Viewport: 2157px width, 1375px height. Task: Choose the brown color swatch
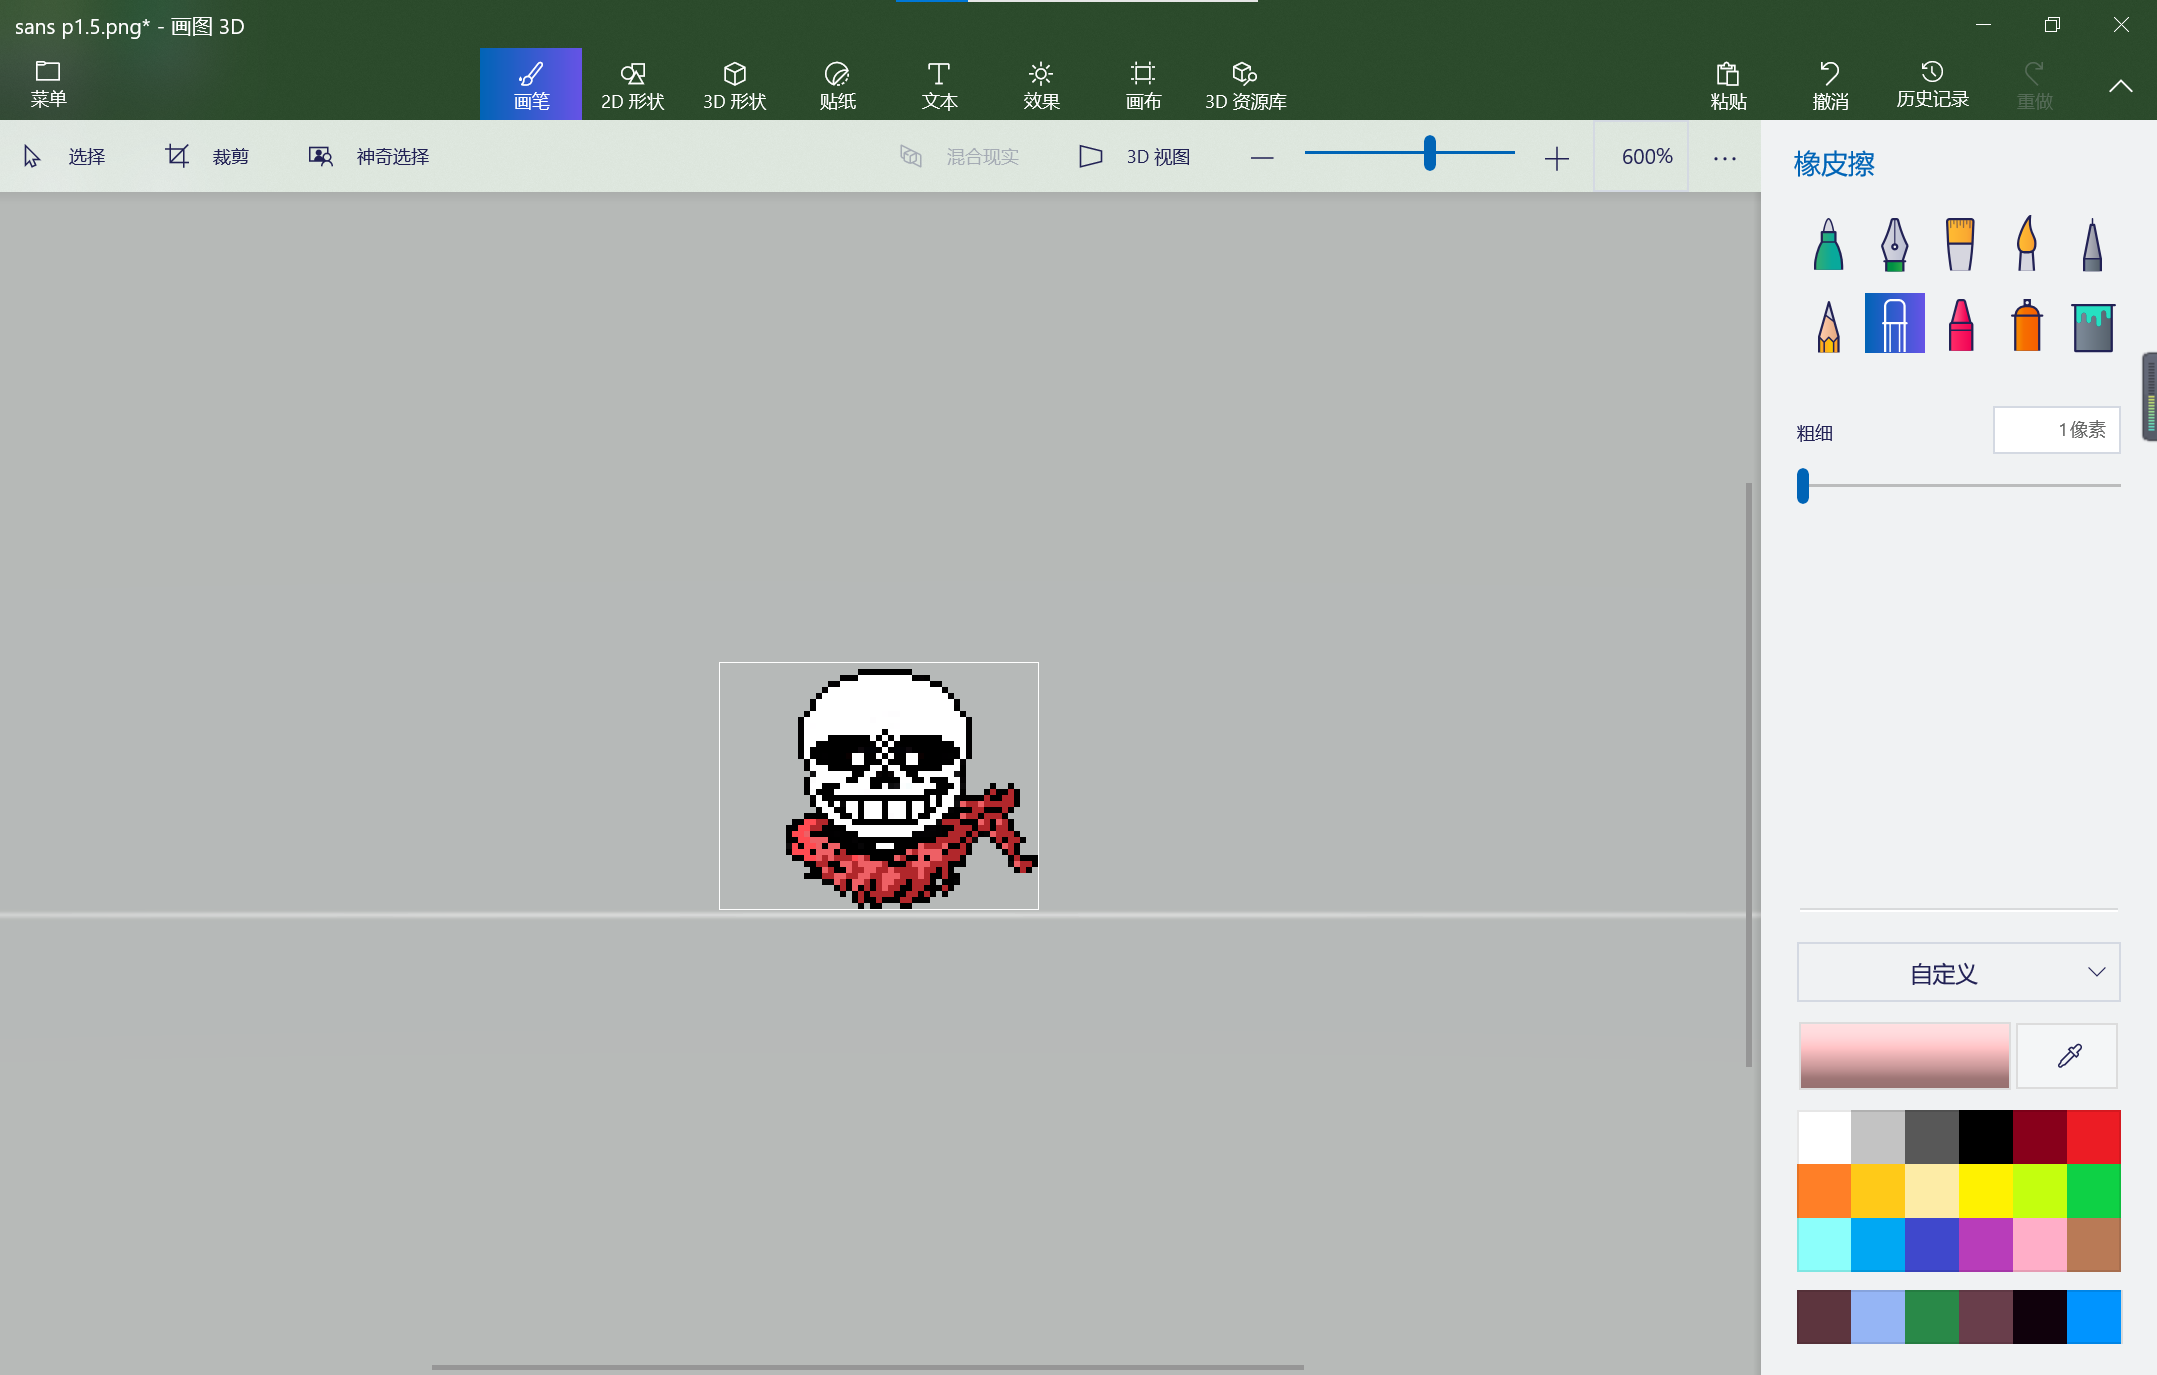[2094, 1245]
